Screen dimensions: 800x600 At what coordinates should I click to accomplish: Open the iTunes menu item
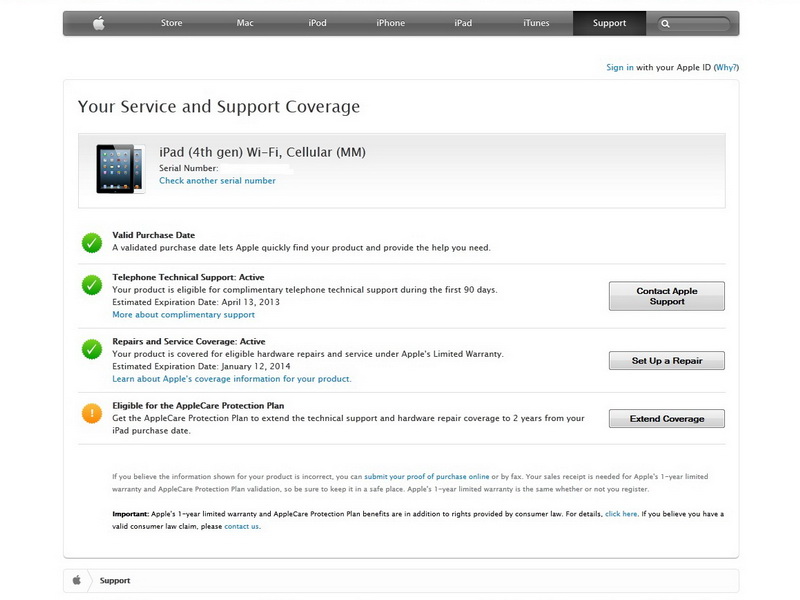536,23
